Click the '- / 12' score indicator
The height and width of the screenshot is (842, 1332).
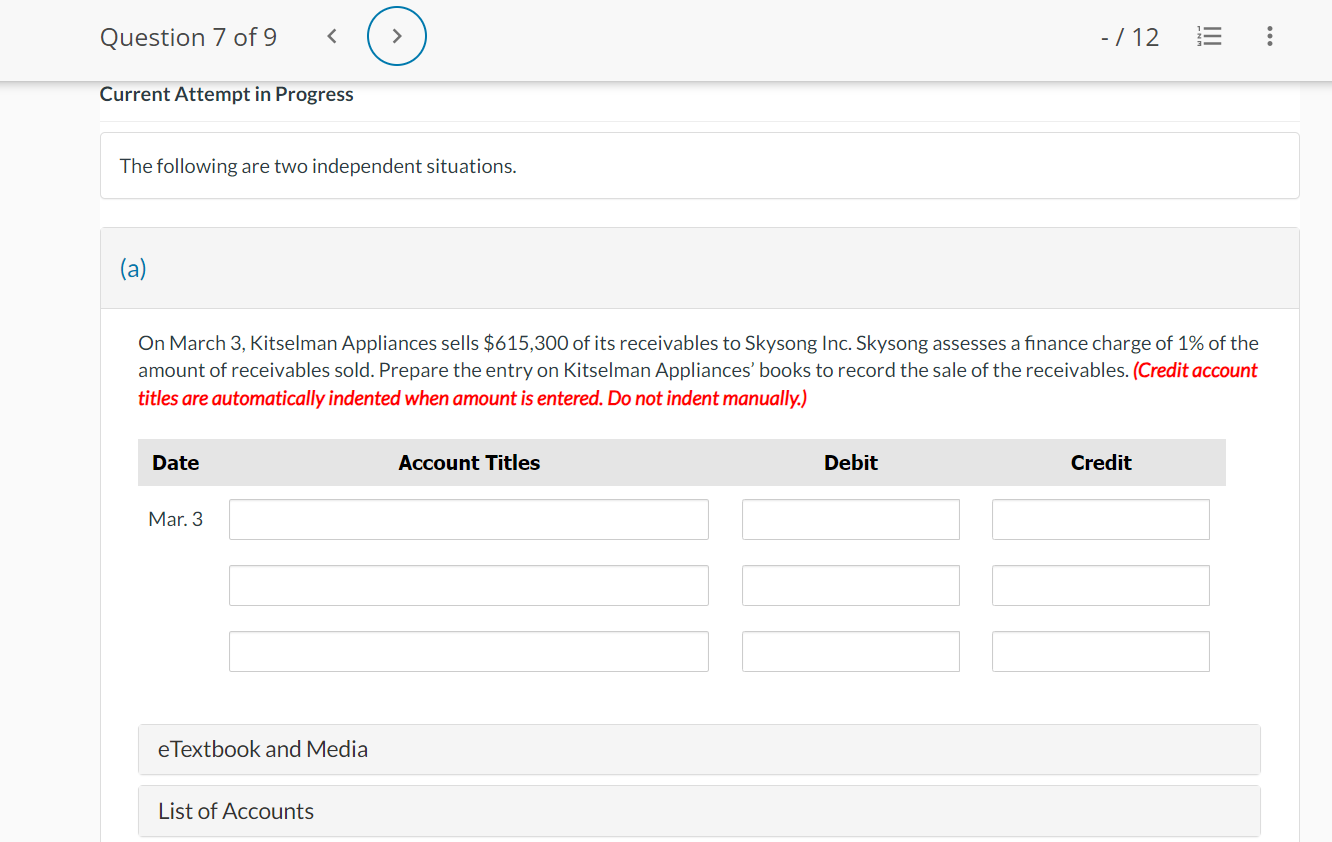pyautogui.click(x=1130, y=38)
